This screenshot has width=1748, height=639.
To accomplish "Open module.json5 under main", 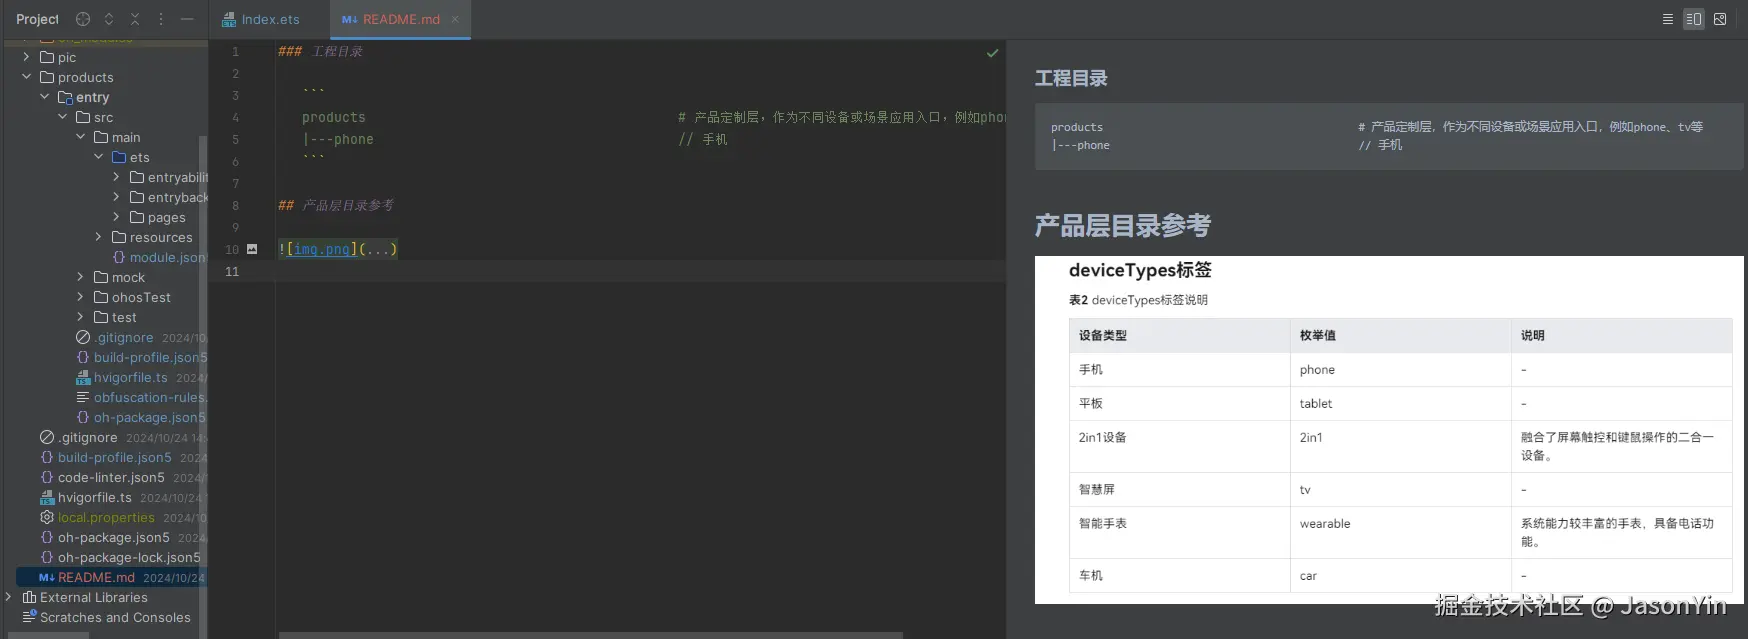I will point(159,257).
